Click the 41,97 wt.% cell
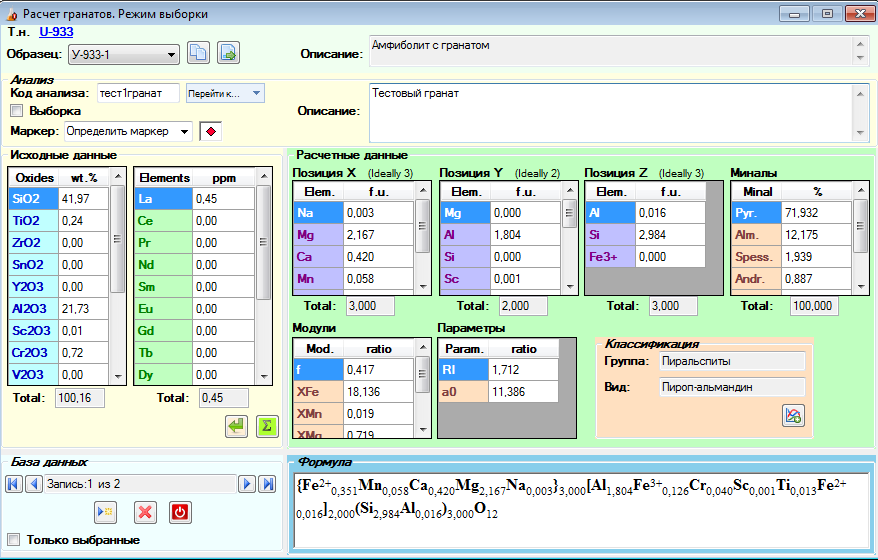Image resolution: width=878 pixels, height=560 pixels. [x=83, y=199]
